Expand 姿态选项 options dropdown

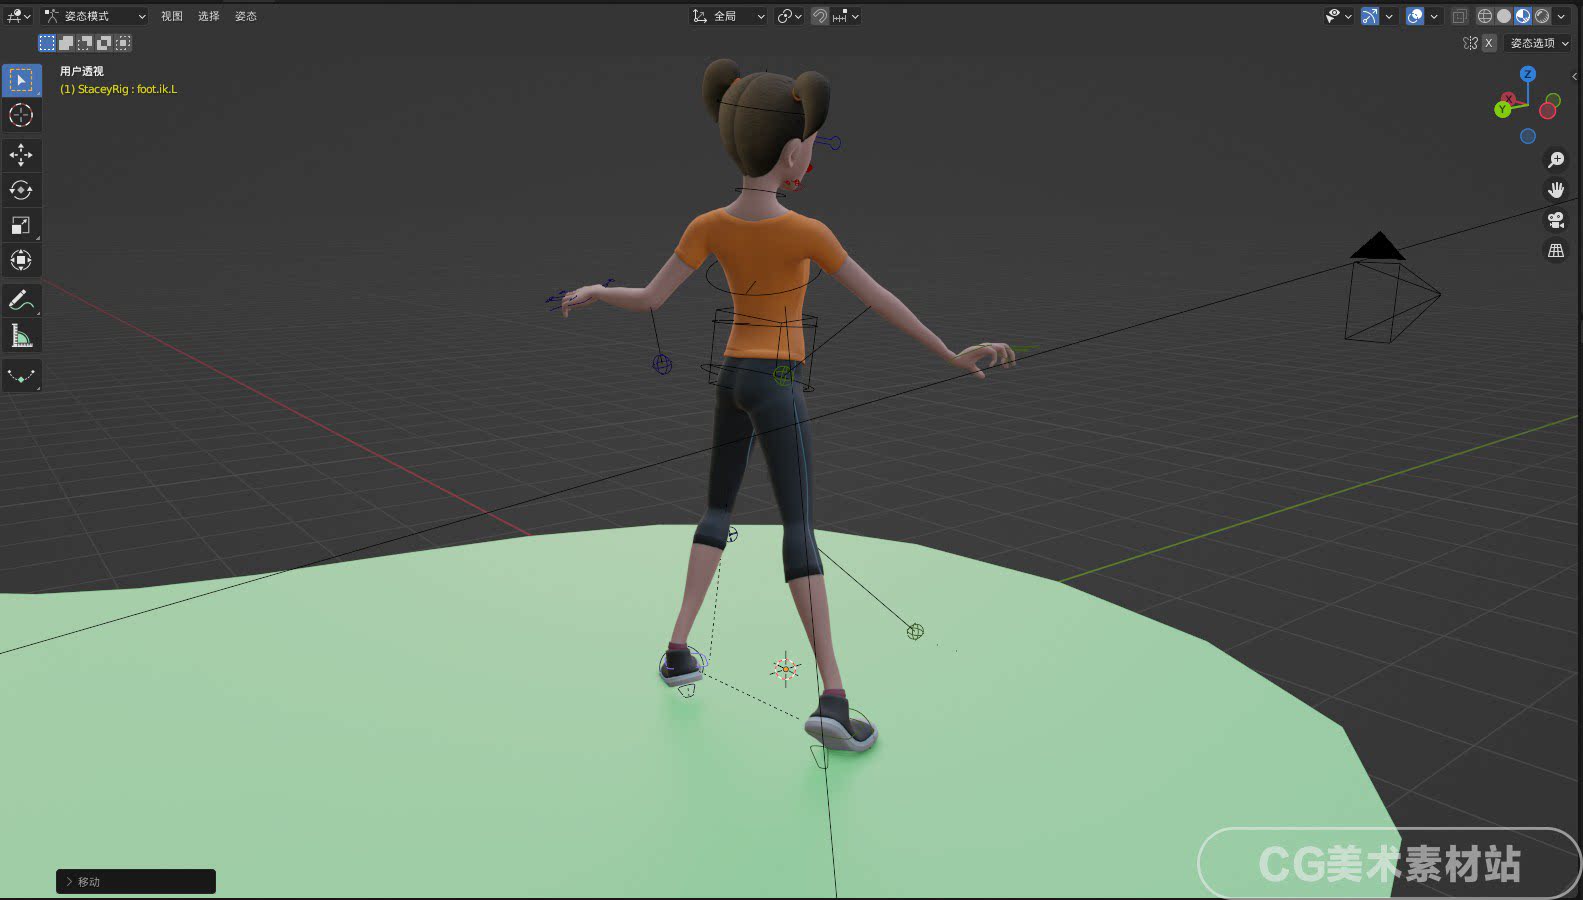pos(1538,43)
